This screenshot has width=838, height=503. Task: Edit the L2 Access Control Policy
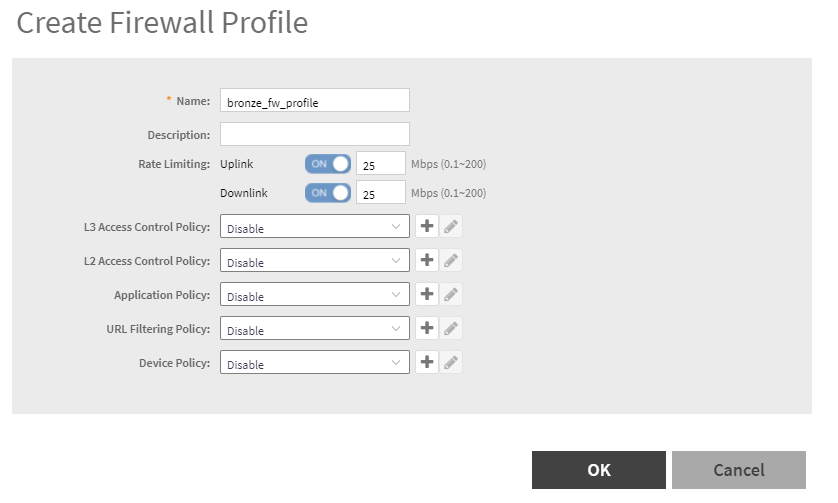451,261
